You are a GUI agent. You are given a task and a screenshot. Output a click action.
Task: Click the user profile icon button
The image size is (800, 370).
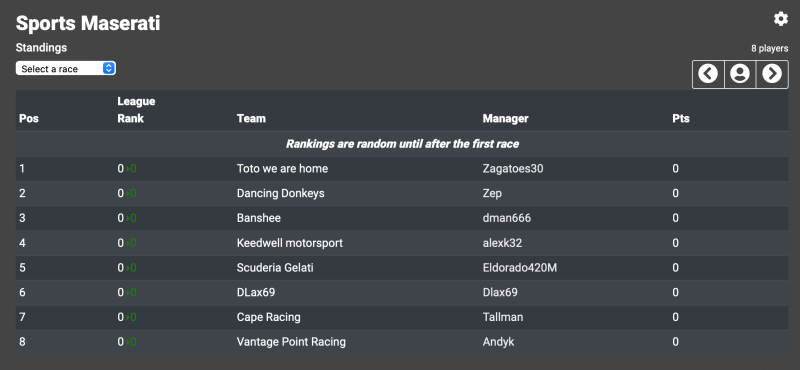point(740,74)
